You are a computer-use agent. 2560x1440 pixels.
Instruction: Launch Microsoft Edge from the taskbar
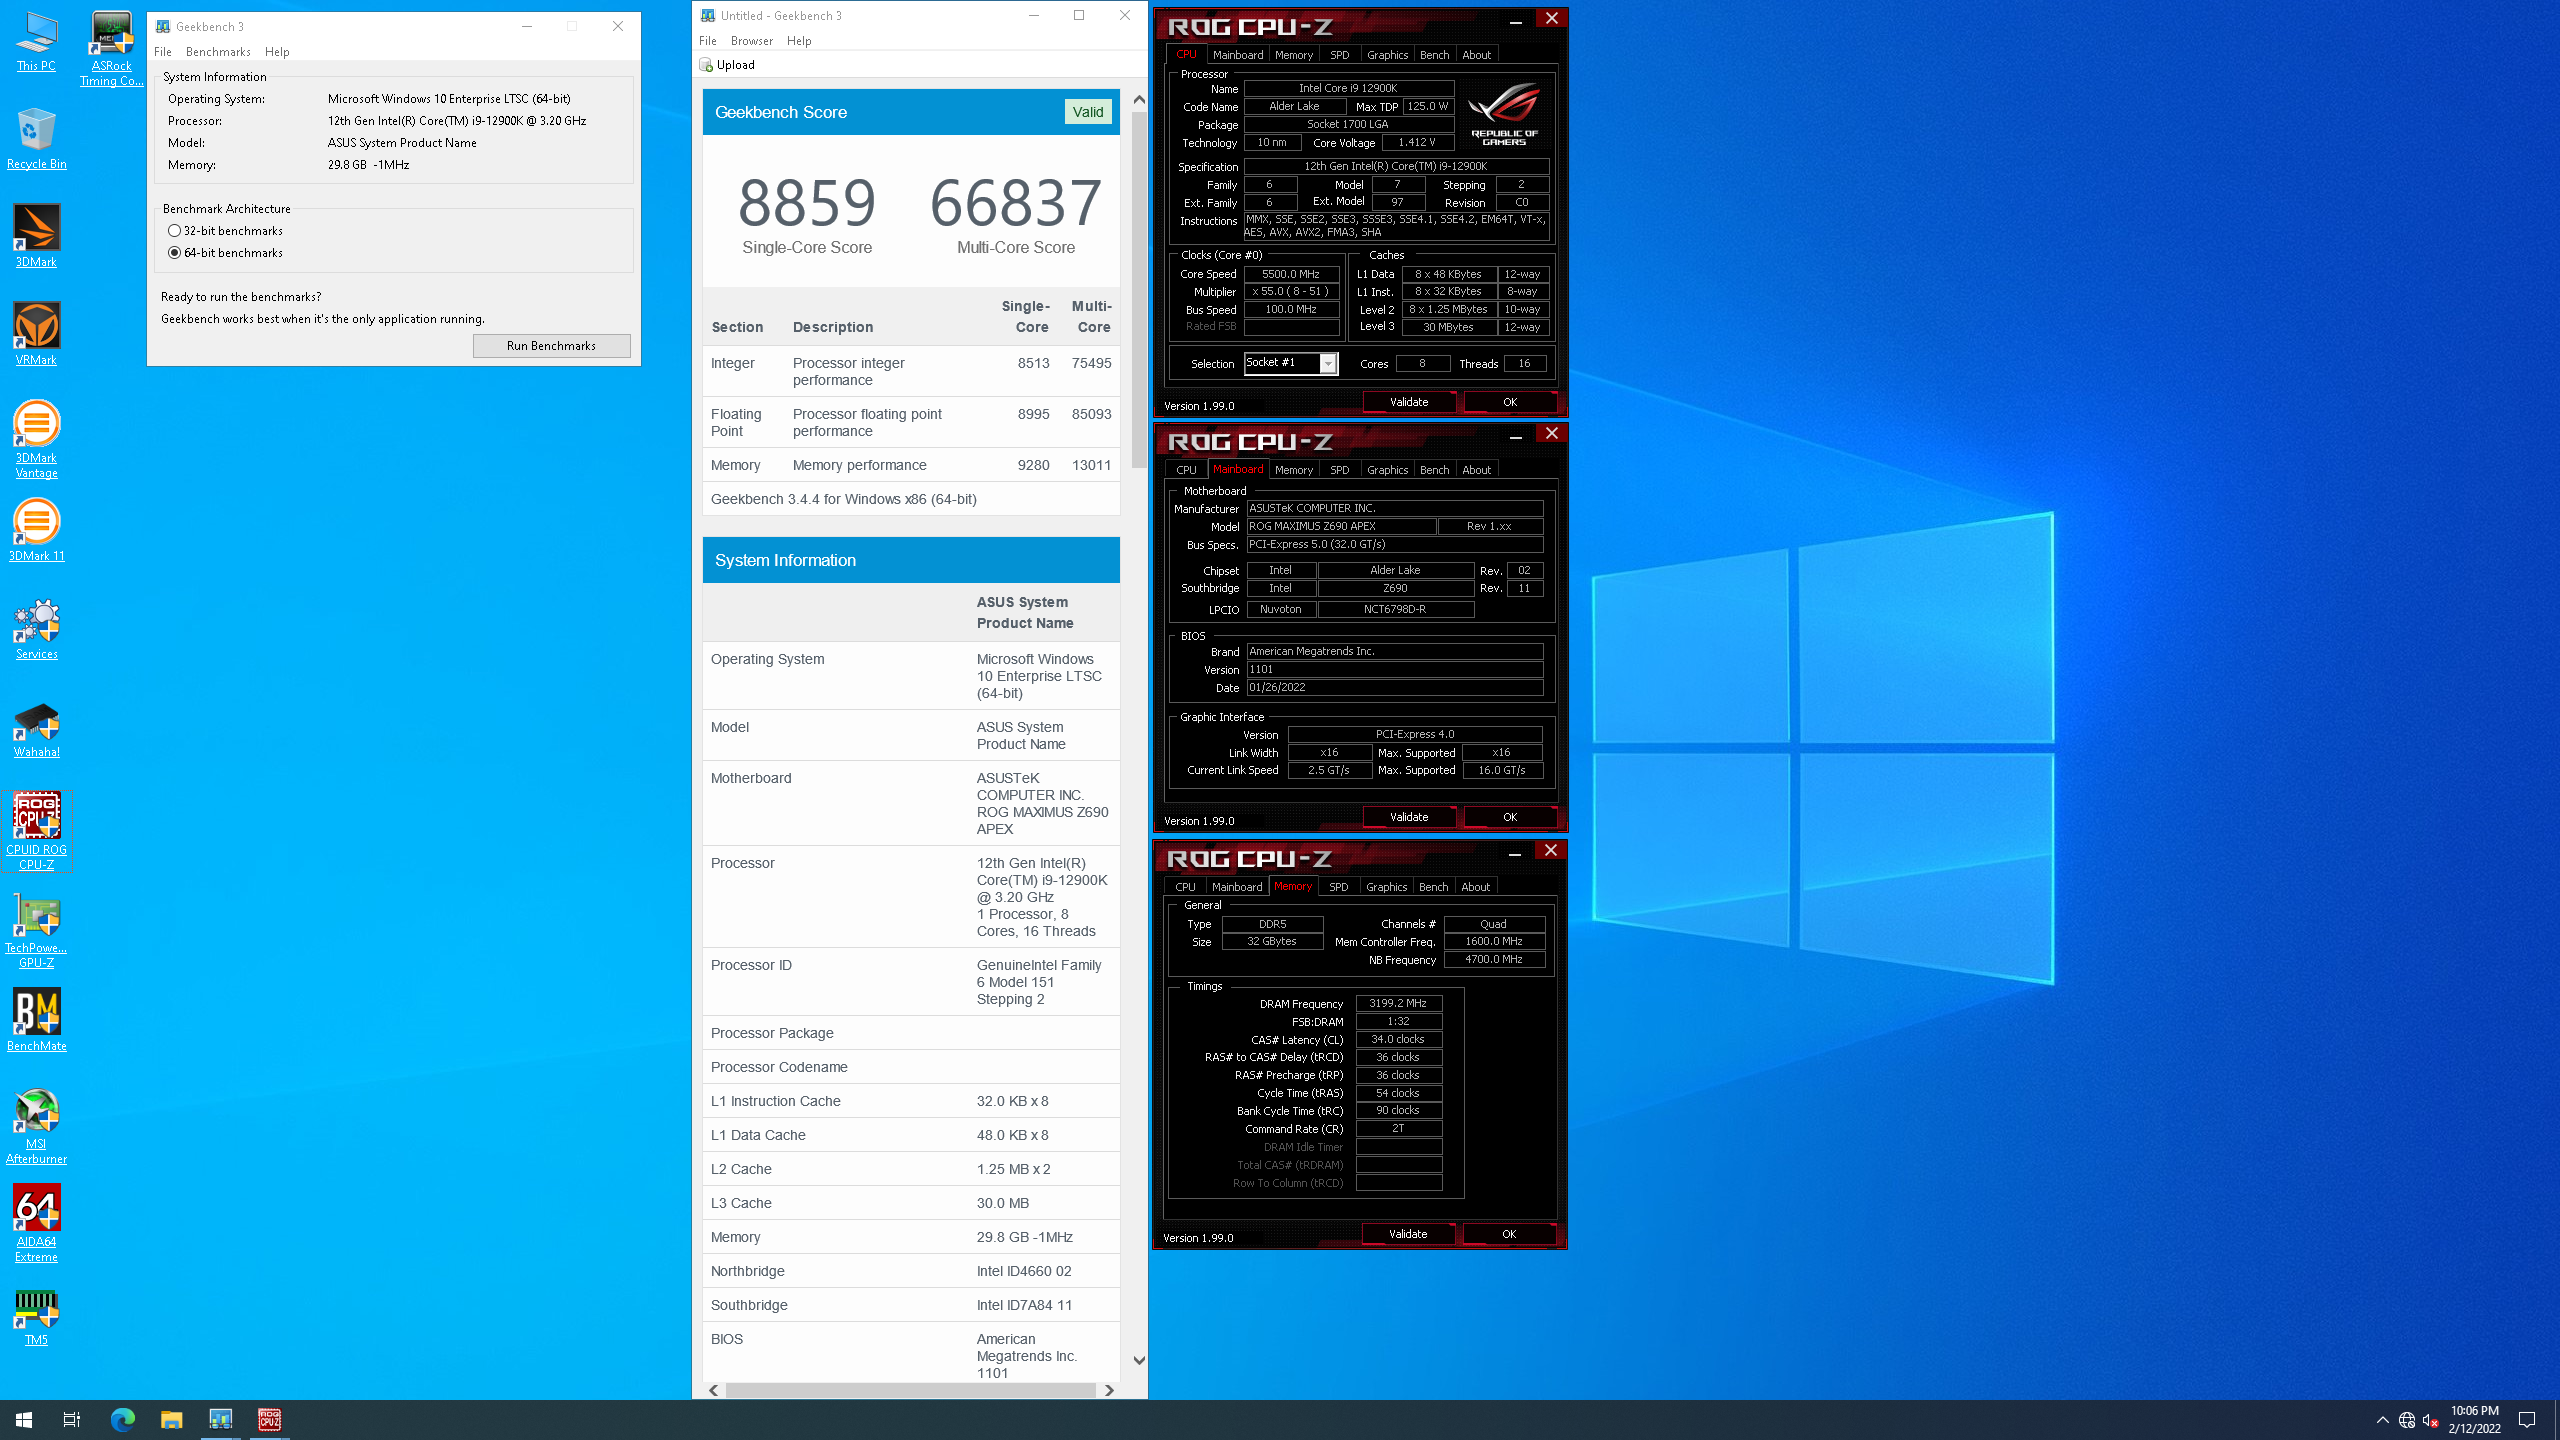pyautogui.click(x=122, y=1420)
